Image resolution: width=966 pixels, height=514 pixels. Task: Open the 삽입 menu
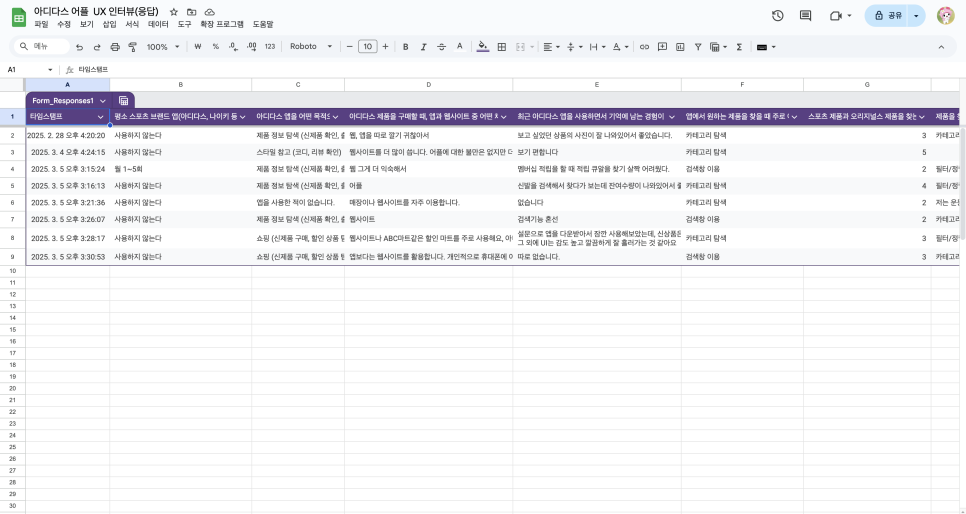point(109,25)
